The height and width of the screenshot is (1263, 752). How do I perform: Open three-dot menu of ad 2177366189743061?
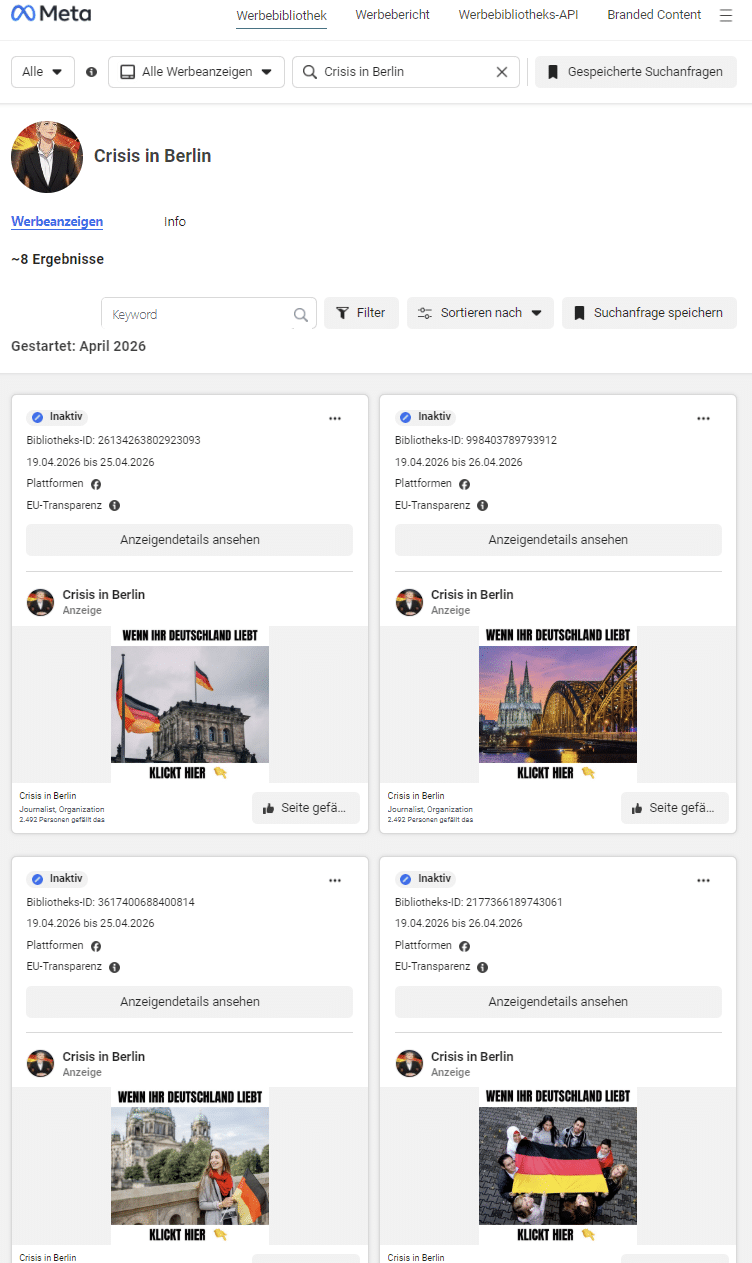(x=704, y=880)
